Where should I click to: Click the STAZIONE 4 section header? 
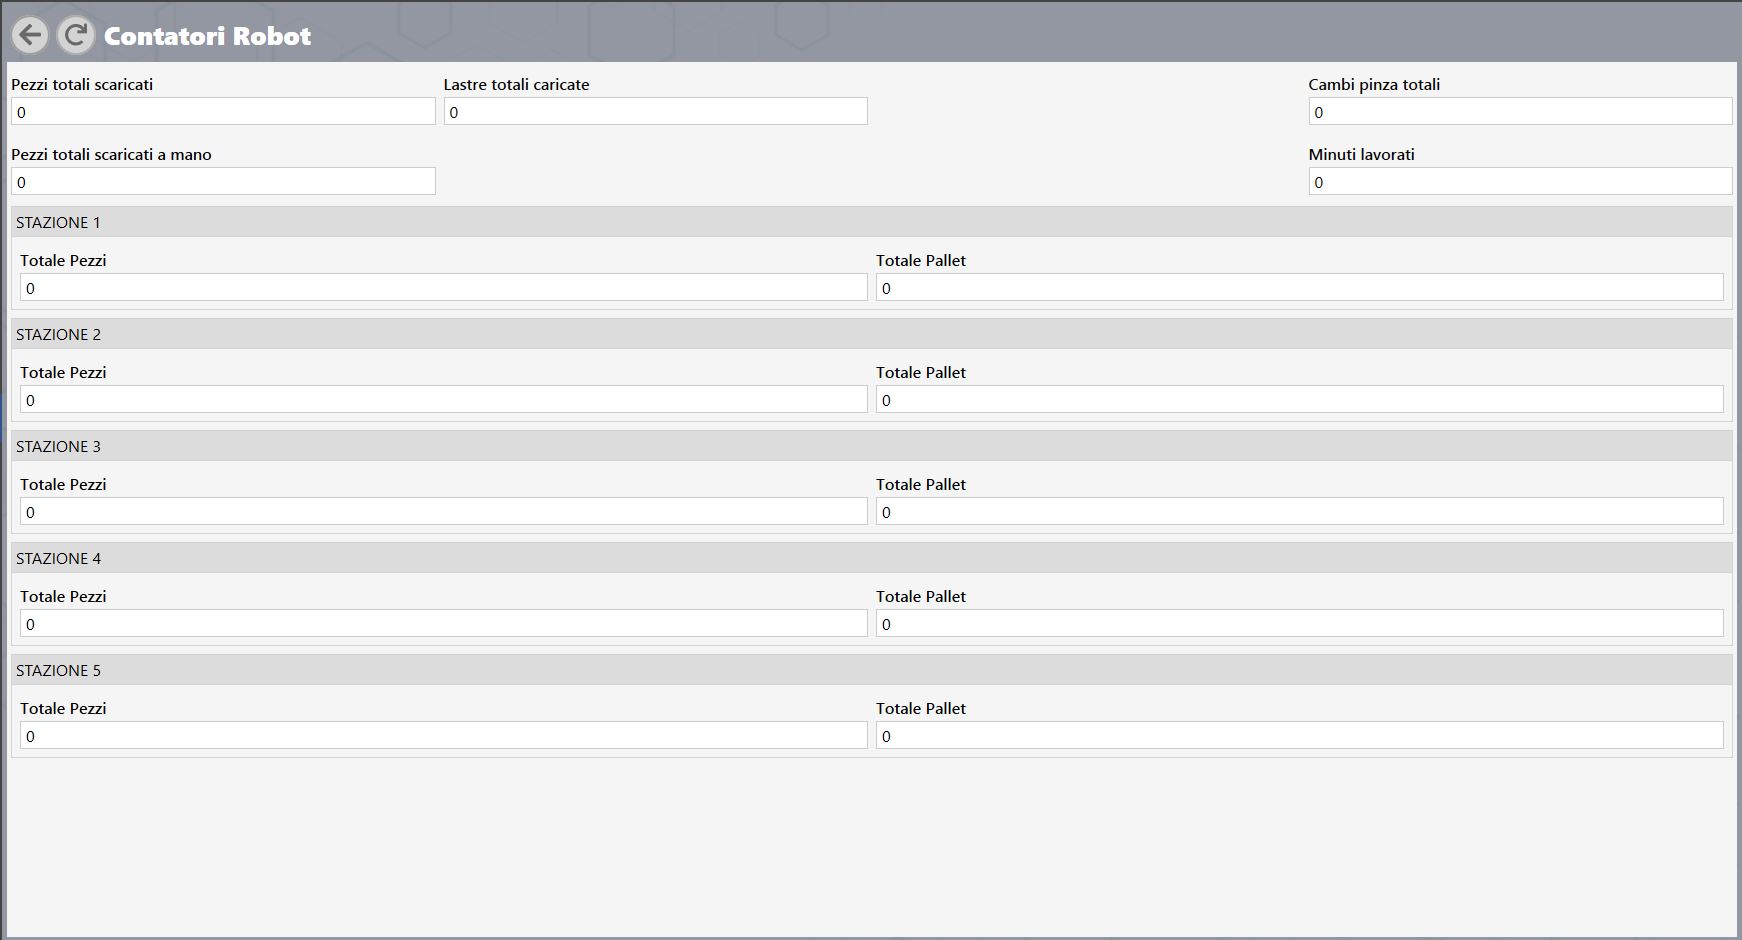tap(871, 558)
